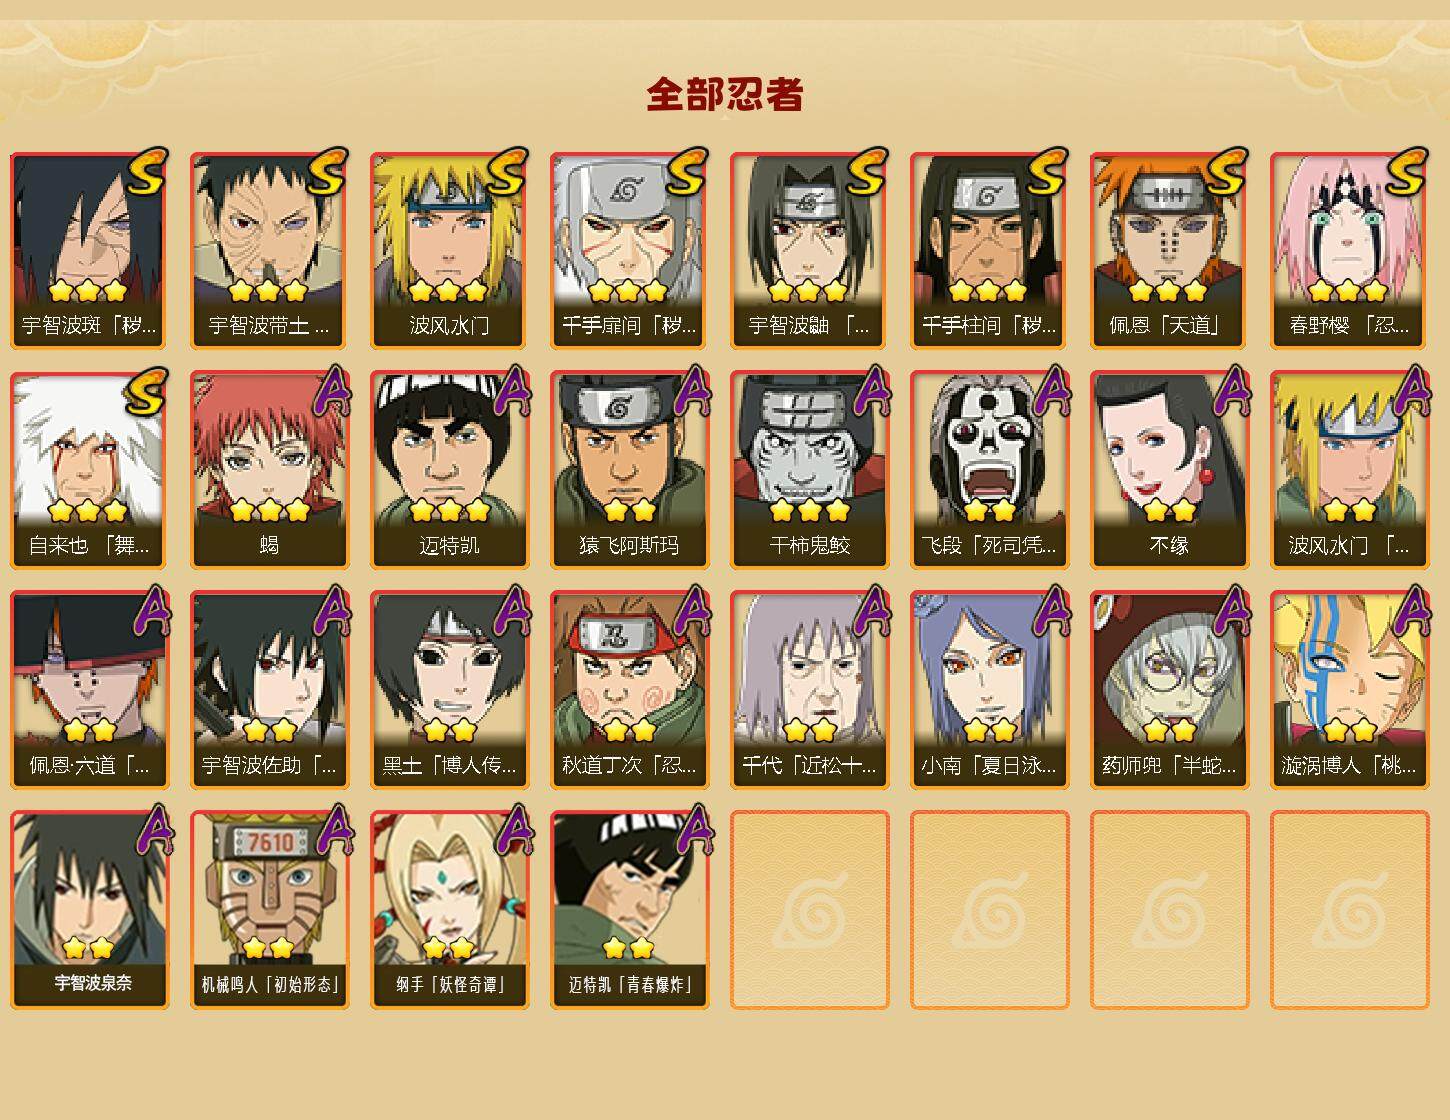This screenshot has width=1450, height=1120.
Task: Select the 波风水门 S-rank ninja card
Action: 449,250
